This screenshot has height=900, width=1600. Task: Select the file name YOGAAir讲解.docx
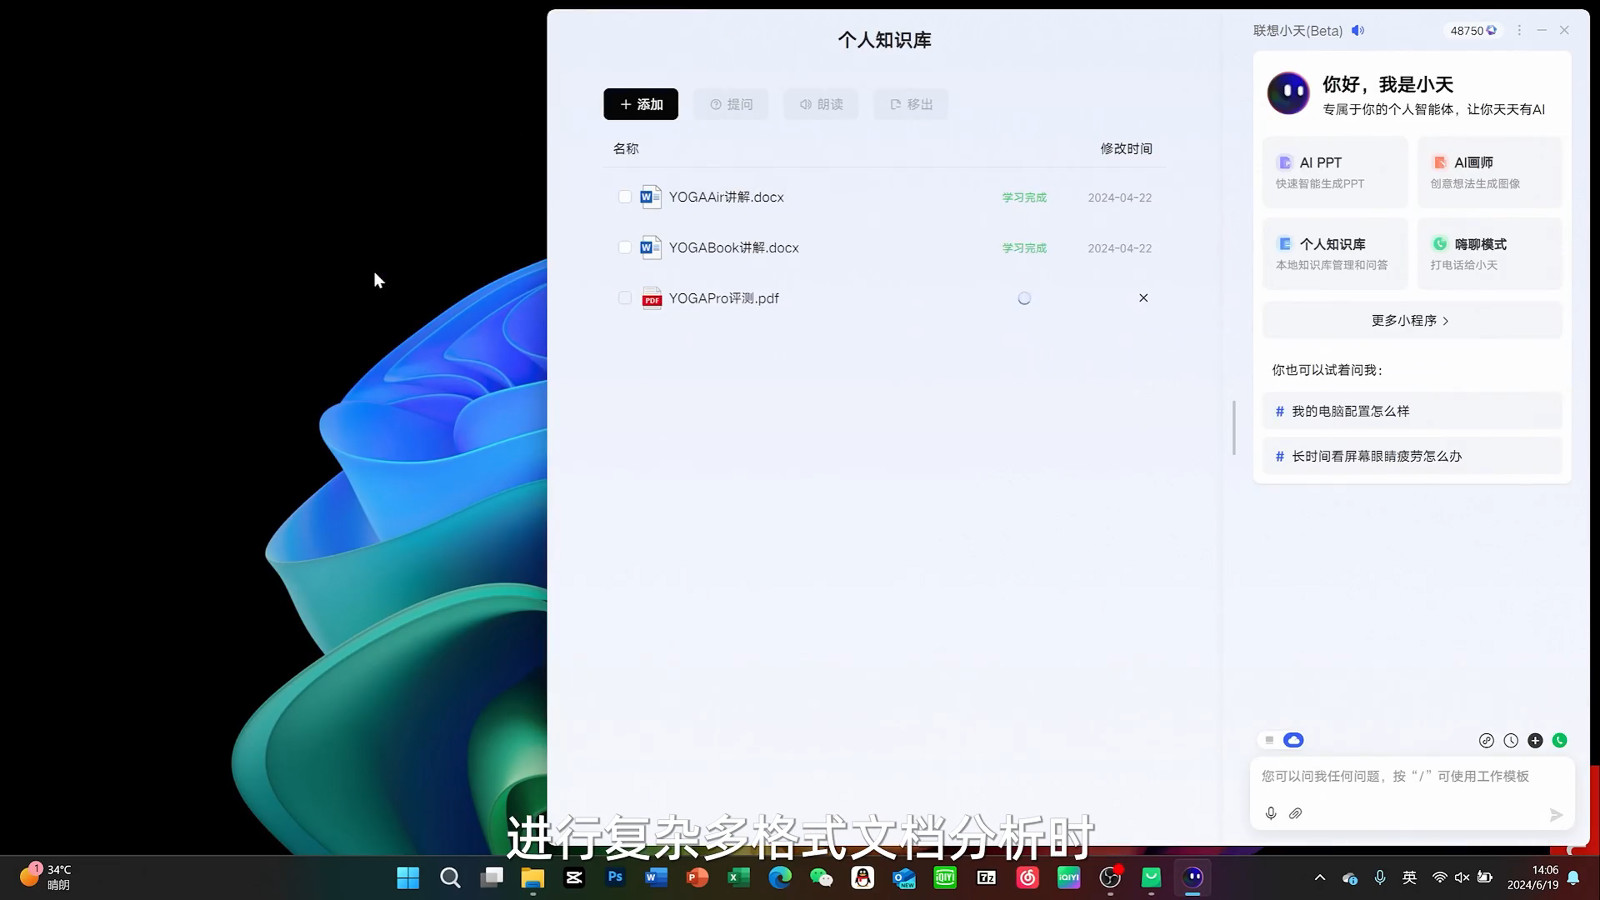click(726, 197)
